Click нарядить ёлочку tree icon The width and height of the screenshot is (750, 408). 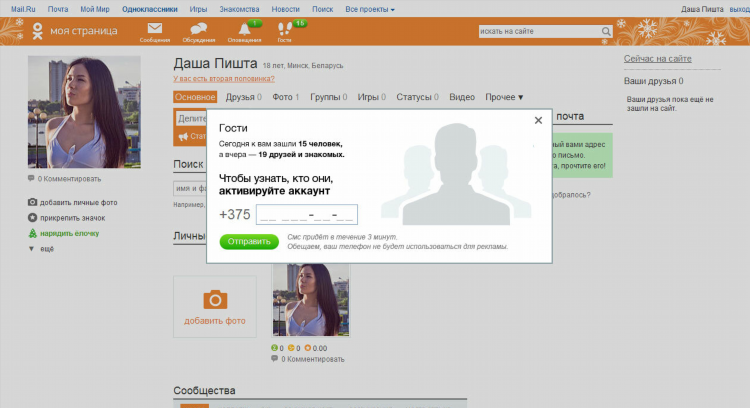32,233
